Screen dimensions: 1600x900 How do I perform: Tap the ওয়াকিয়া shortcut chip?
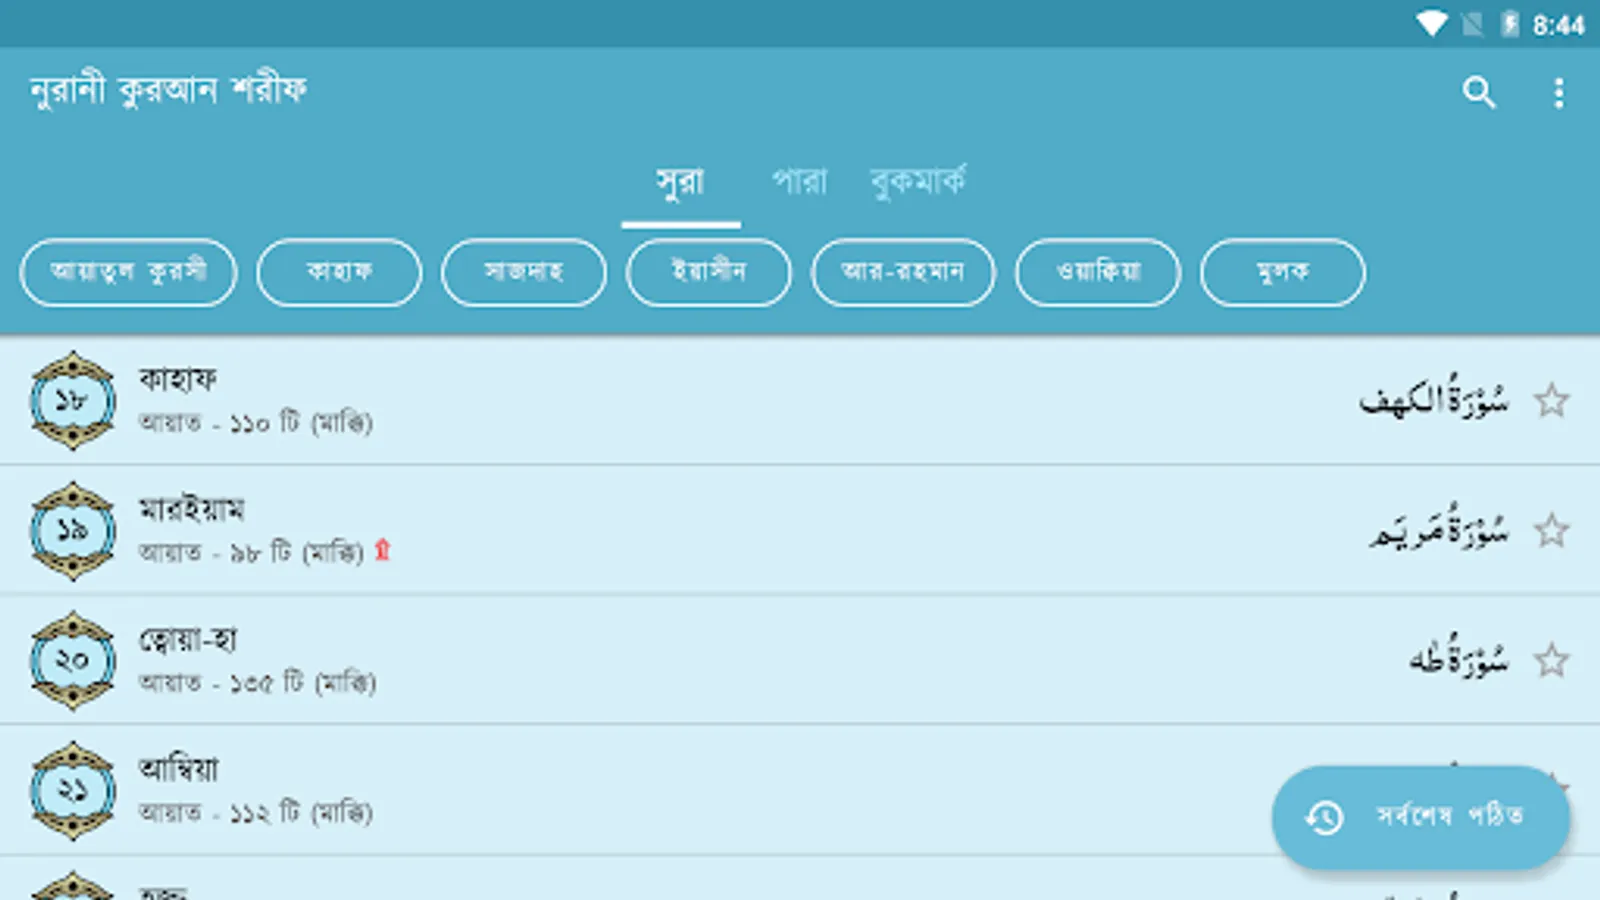(x=1098, y=272)
